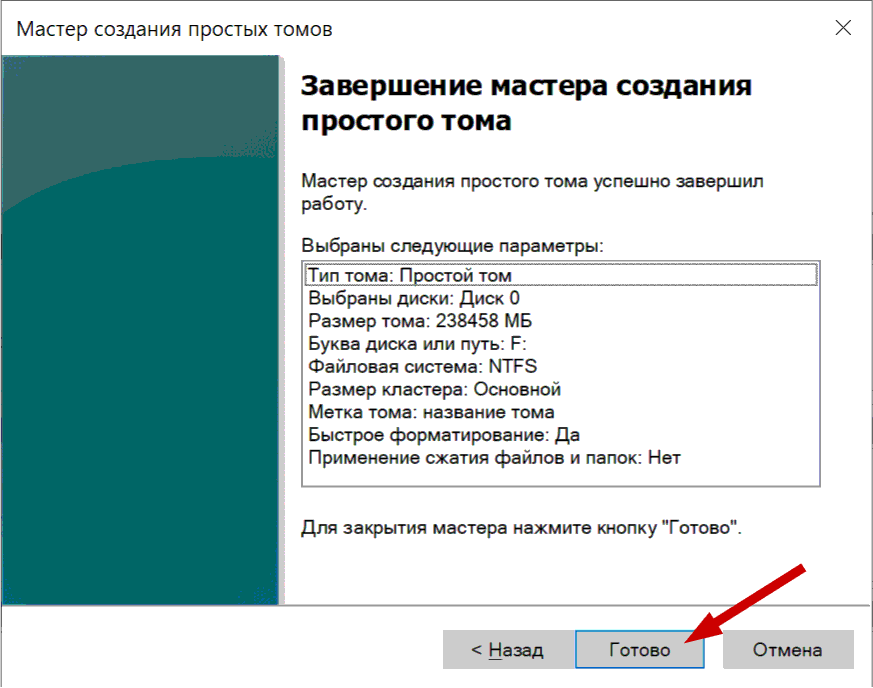Click the hint text about pressing "Готово"

point(521,527)
